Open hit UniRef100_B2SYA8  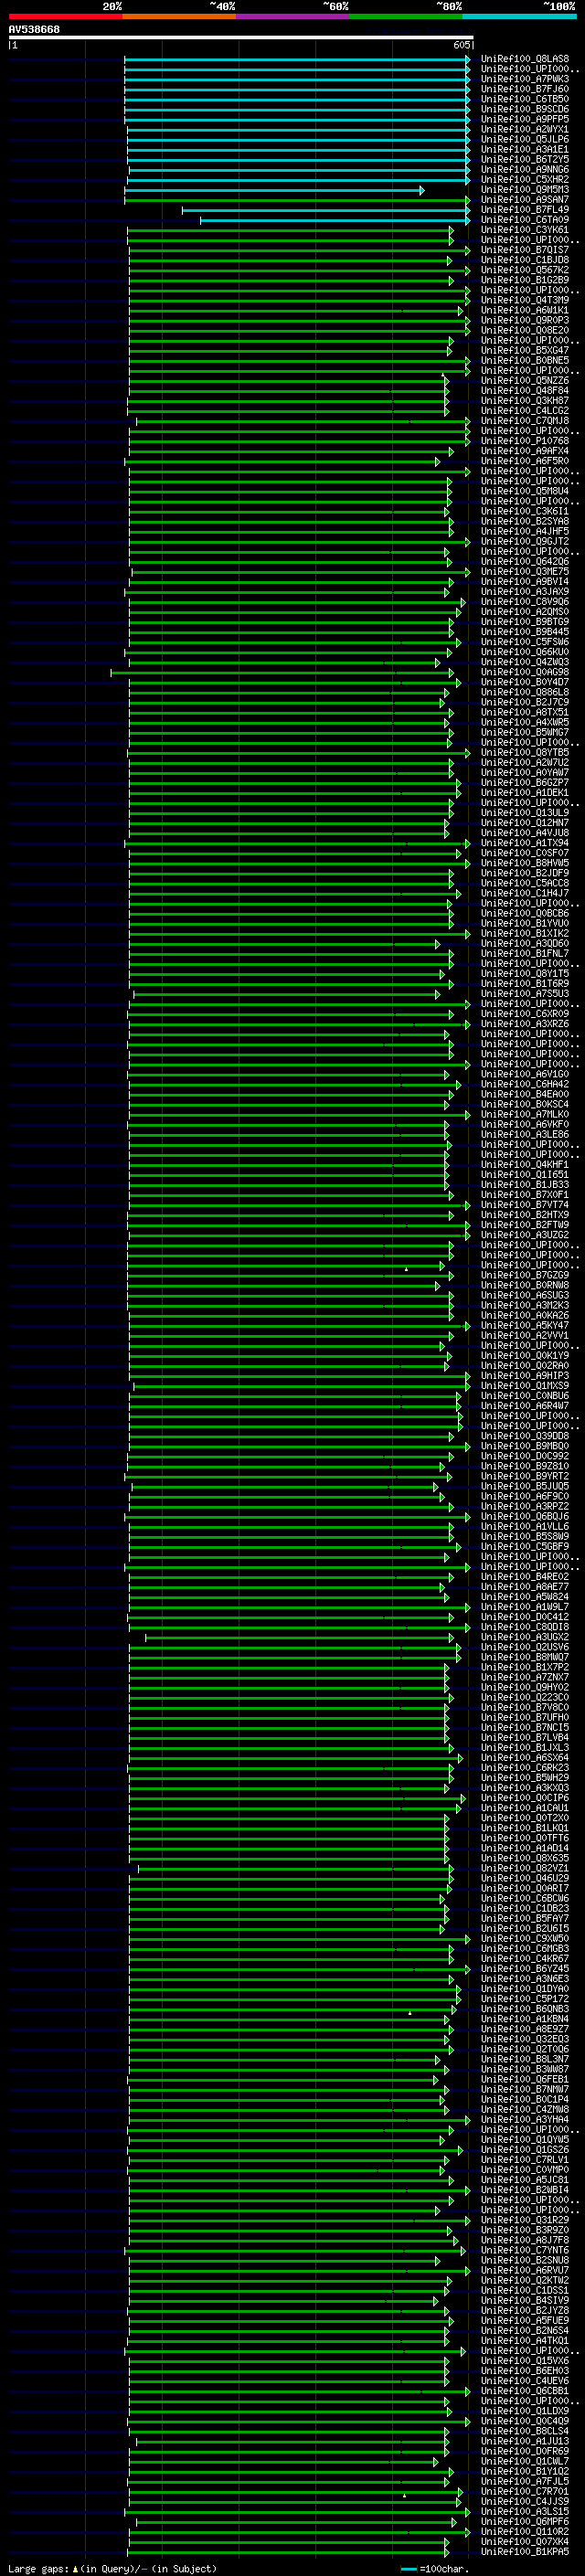pos(525,521)
